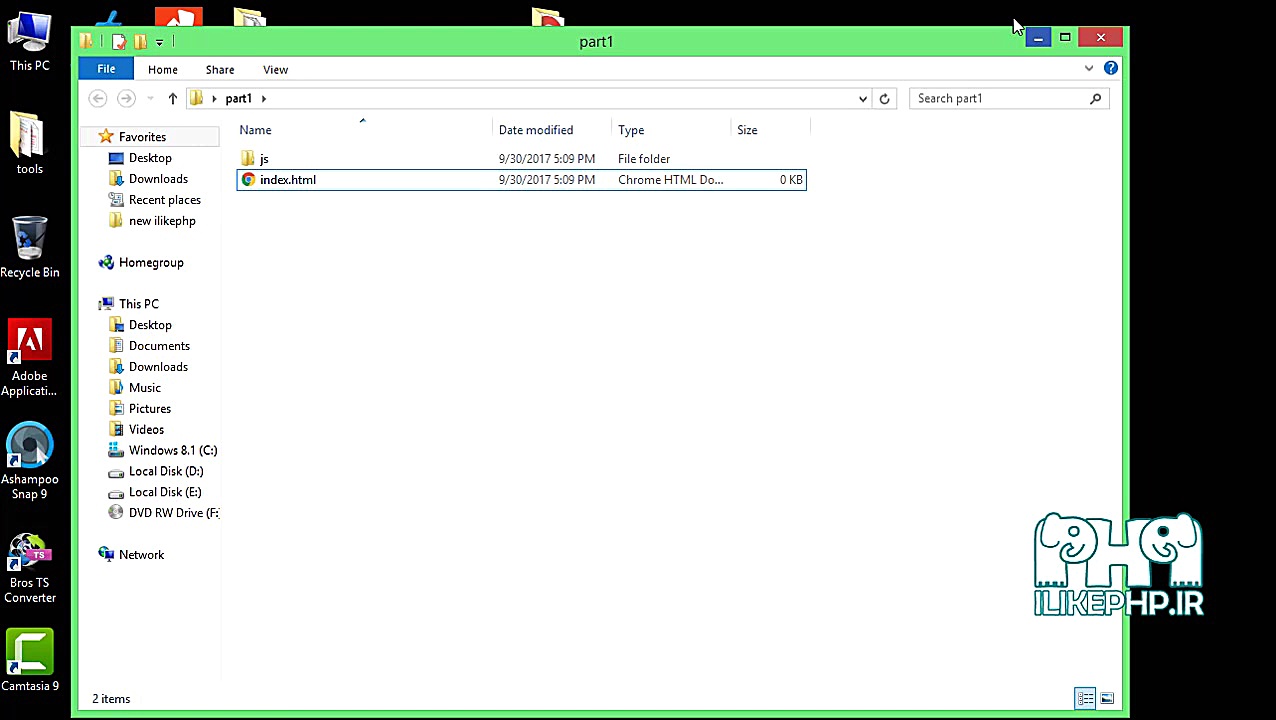1276x720 pixels.
Task: Expand the ribbon with the chevron
Action: coord(1089,68)
